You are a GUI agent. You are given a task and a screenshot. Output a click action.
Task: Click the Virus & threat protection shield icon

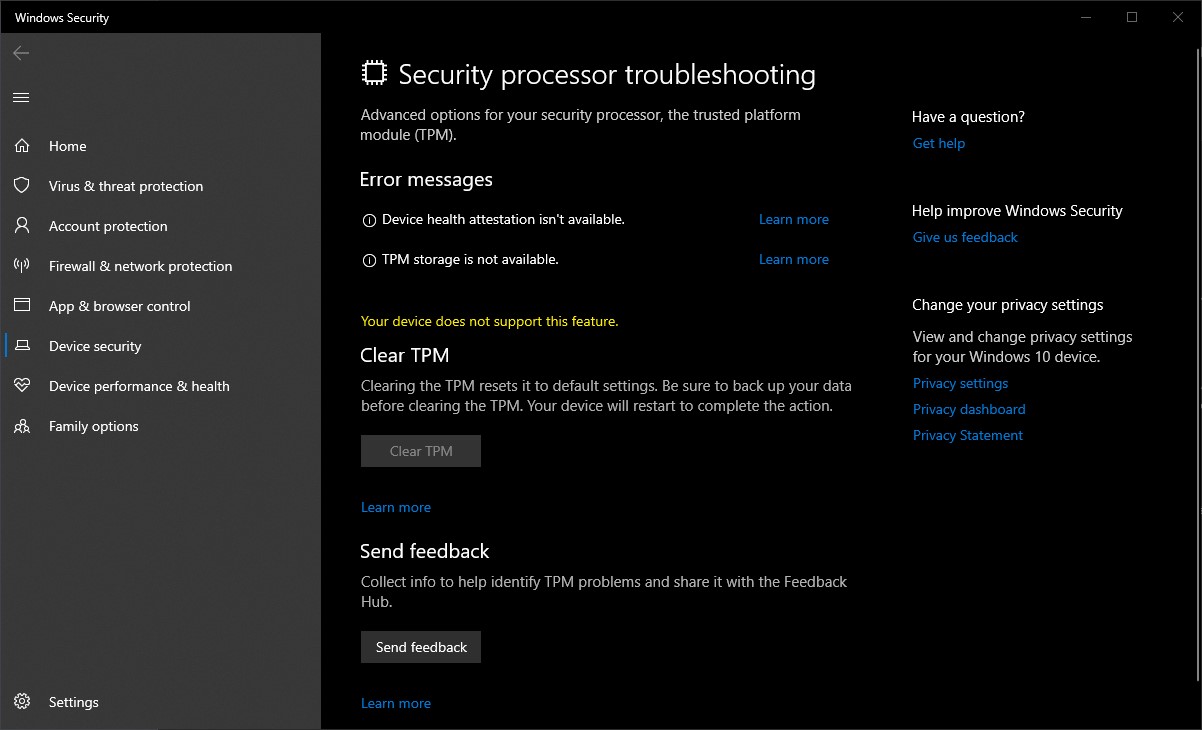coord(22,186)
